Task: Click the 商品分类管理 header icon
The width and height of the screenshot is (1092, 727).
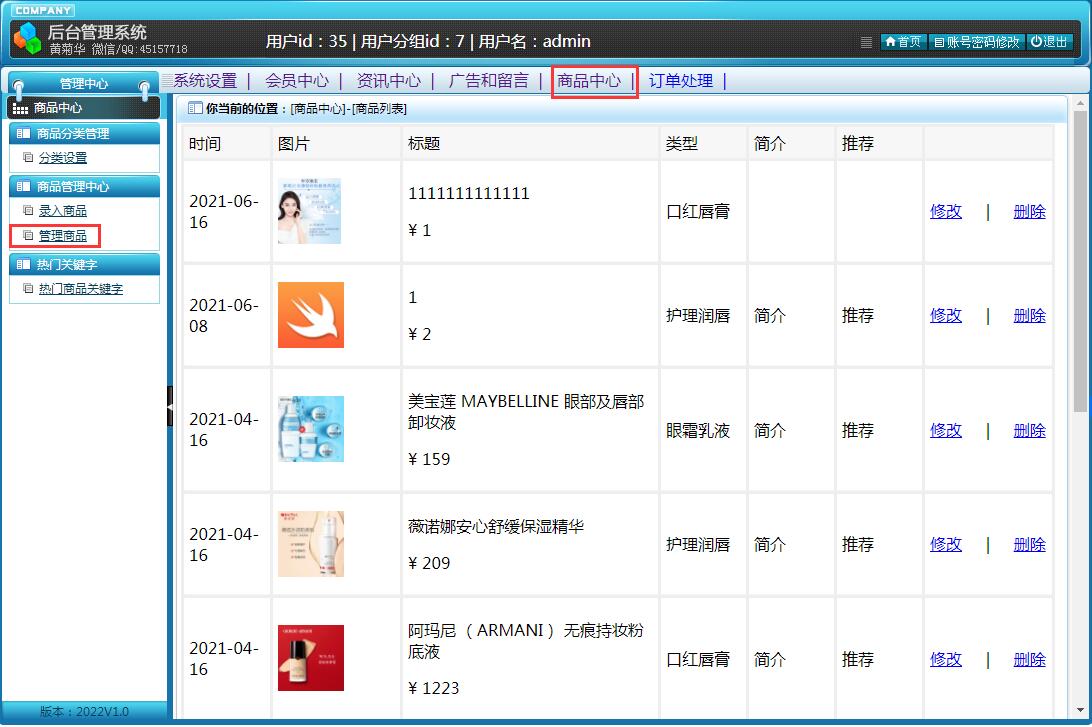Action: tap(23, 133)
